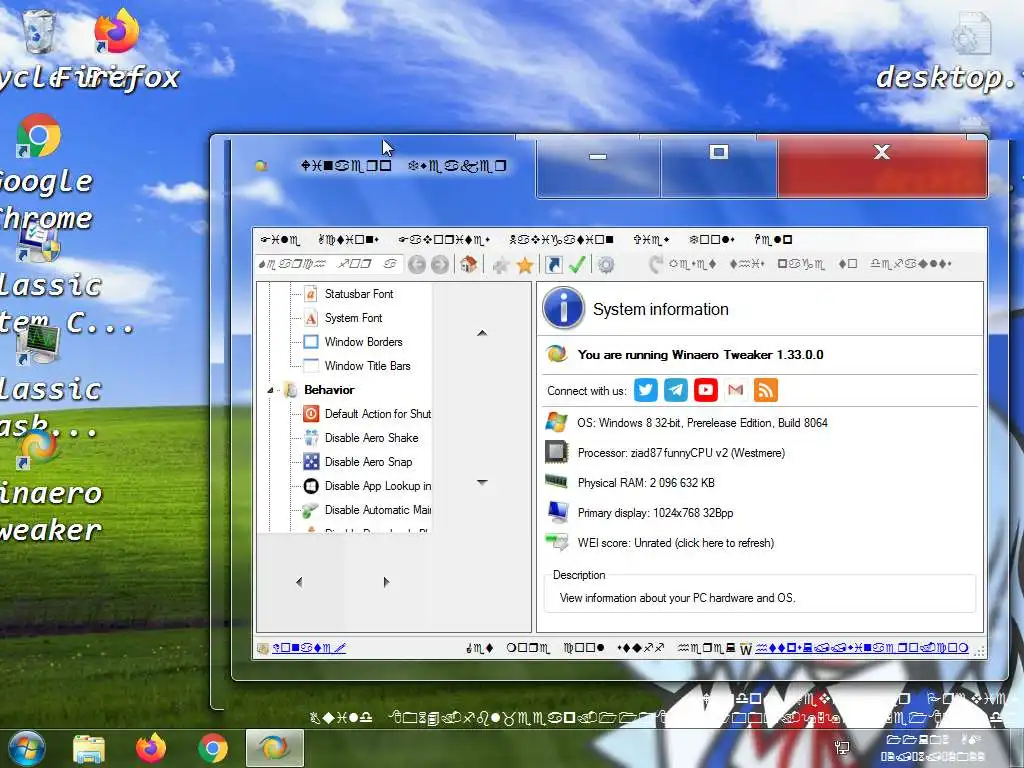
Task: Select Statusbar Font in the tree
Action: 359,294
